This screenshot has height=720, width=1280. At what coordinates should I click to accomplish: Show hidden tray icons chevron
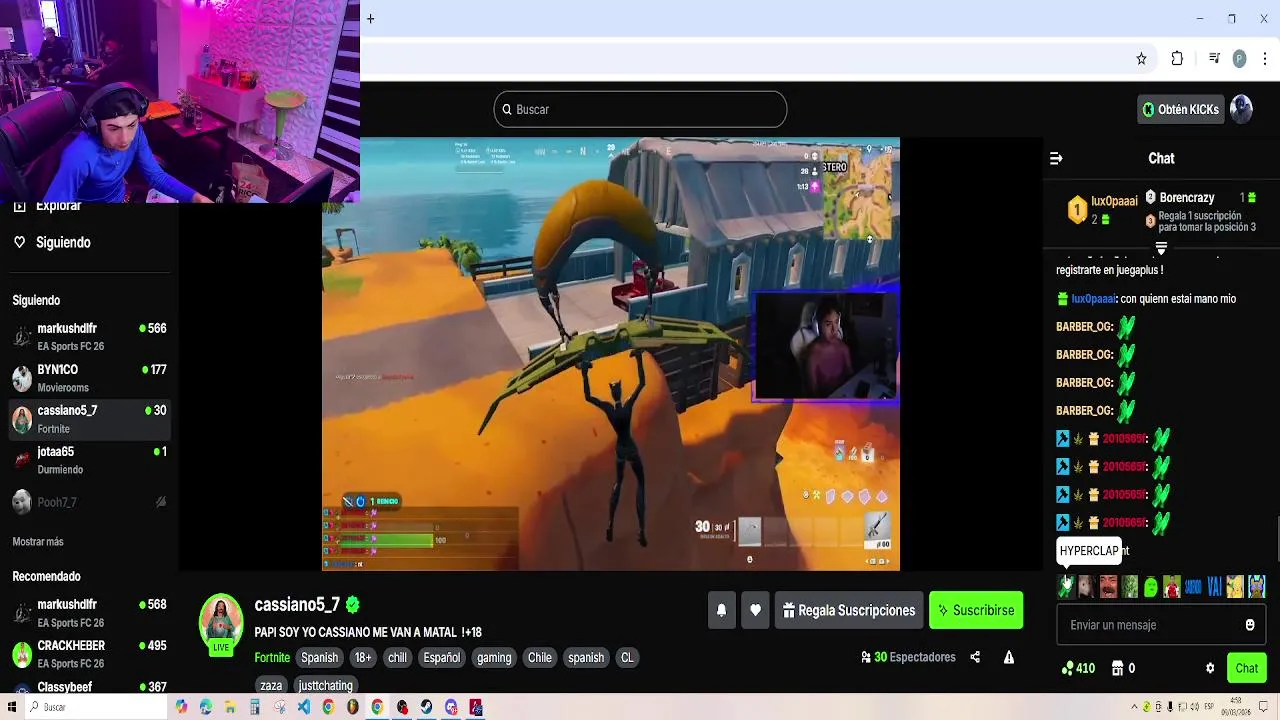(x=1135, y=707)
